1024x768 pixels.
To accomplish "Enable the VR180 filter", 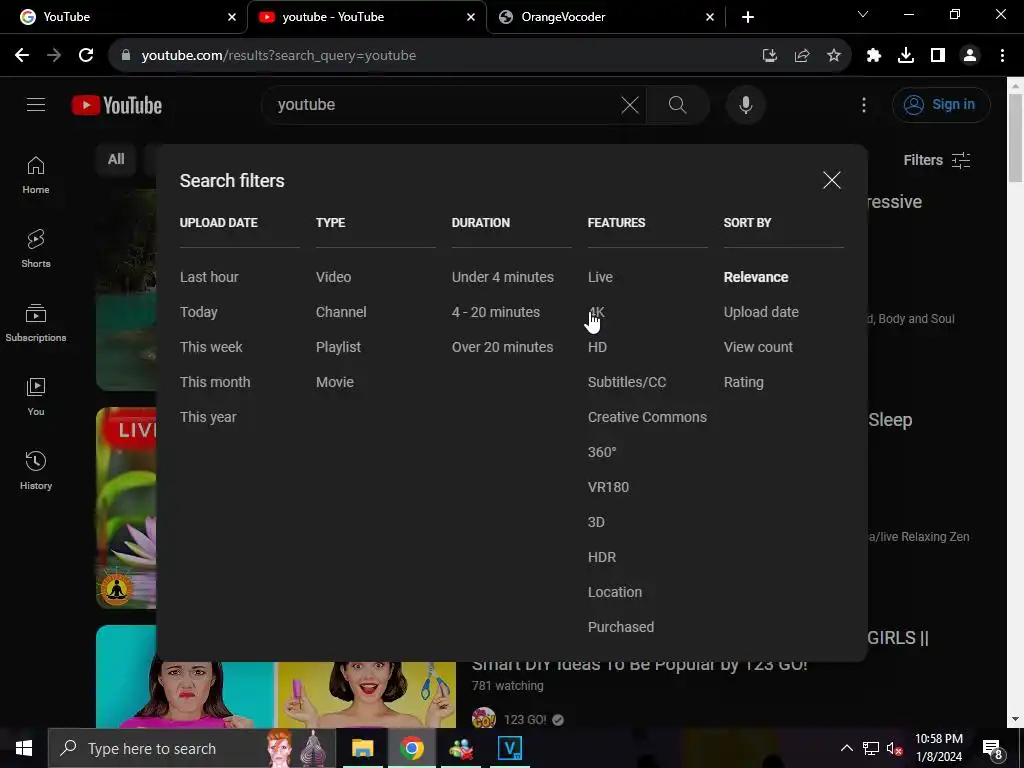I will point(608,487).
